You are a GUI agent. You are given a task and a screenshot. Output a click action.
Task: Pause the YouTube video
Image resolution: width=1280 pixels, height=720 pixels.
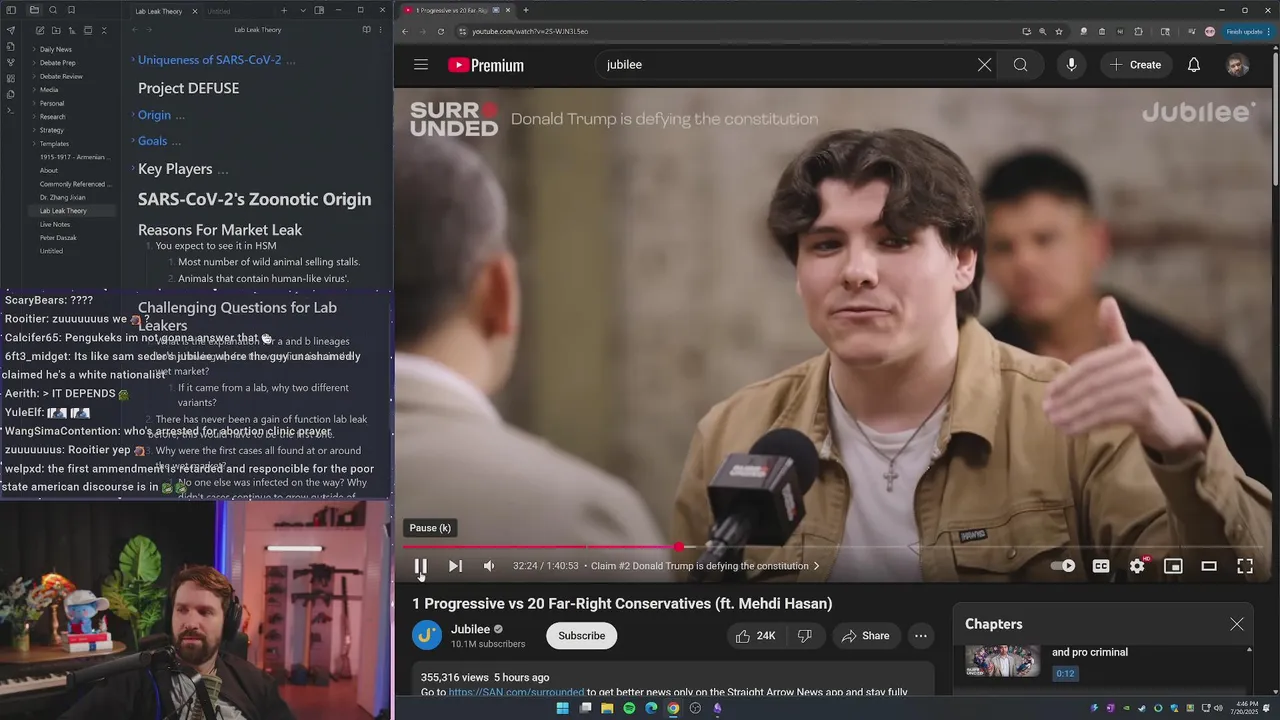421,566
